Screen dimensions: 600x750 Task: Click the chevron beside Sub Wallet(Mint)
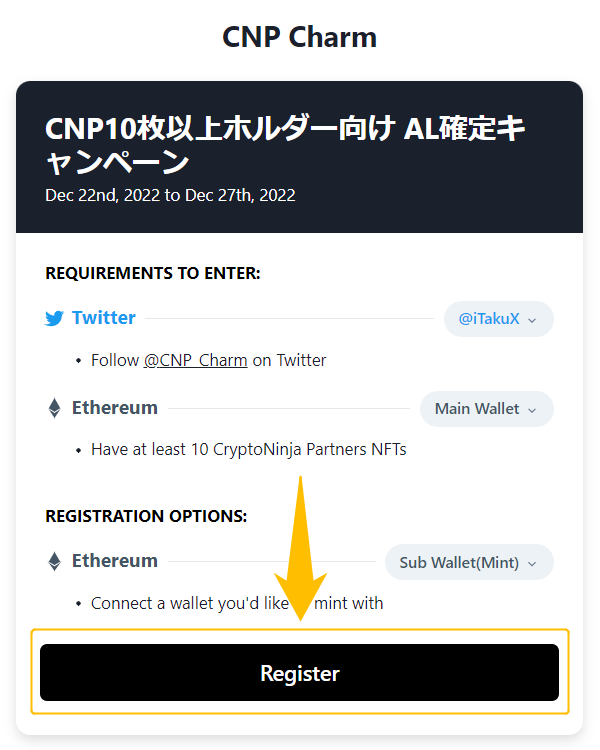[x=532, y=564]
